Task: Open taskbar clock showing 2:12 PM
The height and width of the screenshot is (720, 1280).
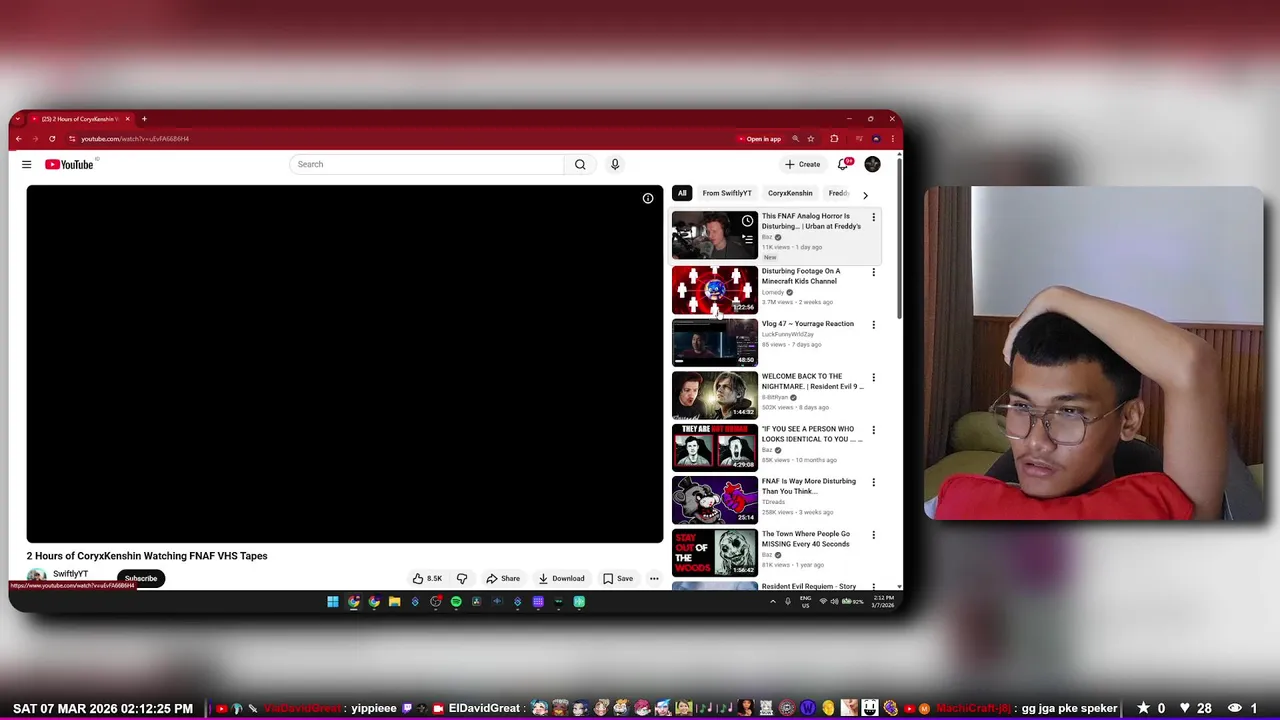Action: pyautogui.click(x=883, y=601)
